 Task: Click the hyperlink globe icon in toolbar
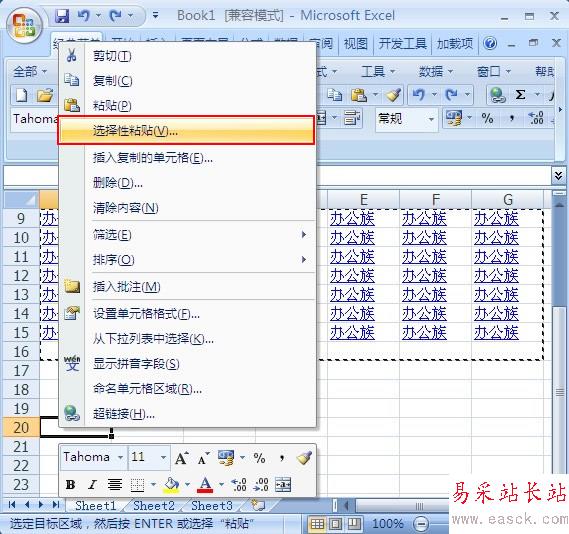[x=497, y=95]
